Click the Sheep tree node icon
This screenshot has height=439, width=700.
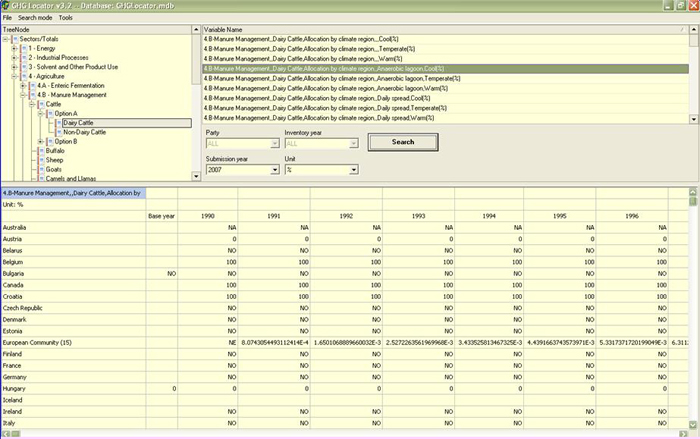41,160
